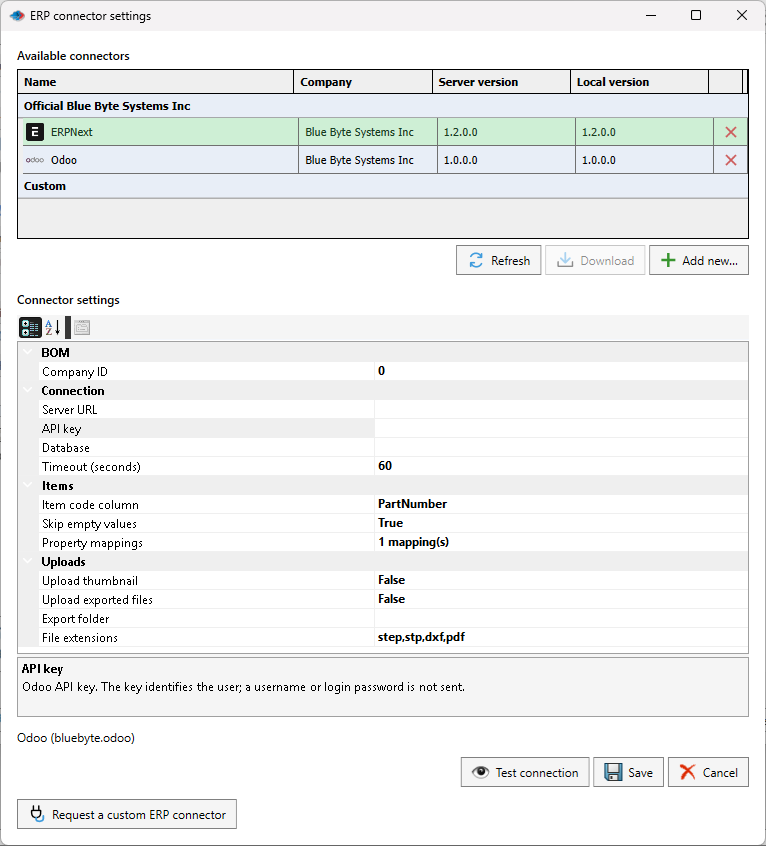Cancel the connector settings changes
The image size is (766, 846).
708,773
